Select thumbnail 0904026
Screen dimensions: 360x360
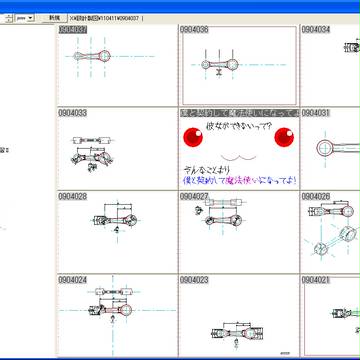330,232
